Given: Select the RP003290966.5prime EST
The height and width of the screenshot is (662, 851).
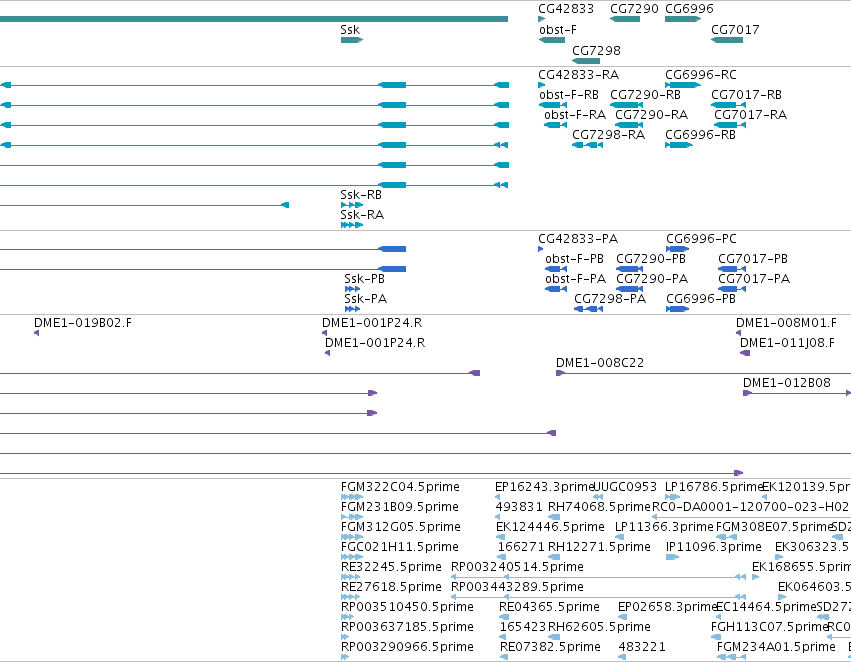Looking at the screenshot, I should (345, 658).
